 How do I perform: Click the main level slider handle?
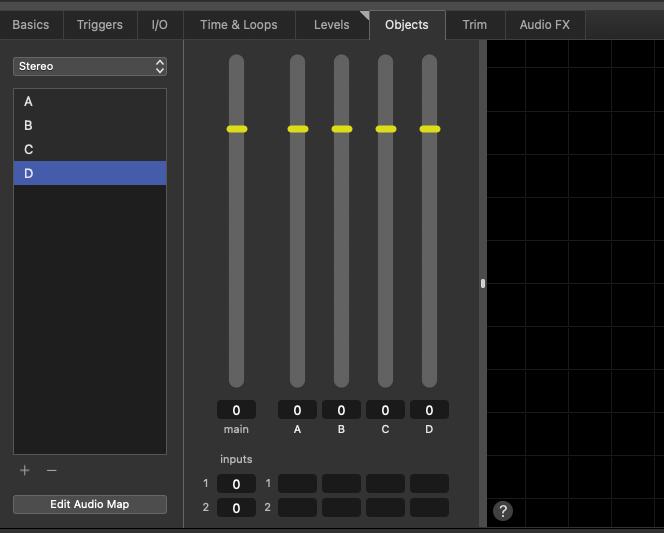(x=236, y=129)
